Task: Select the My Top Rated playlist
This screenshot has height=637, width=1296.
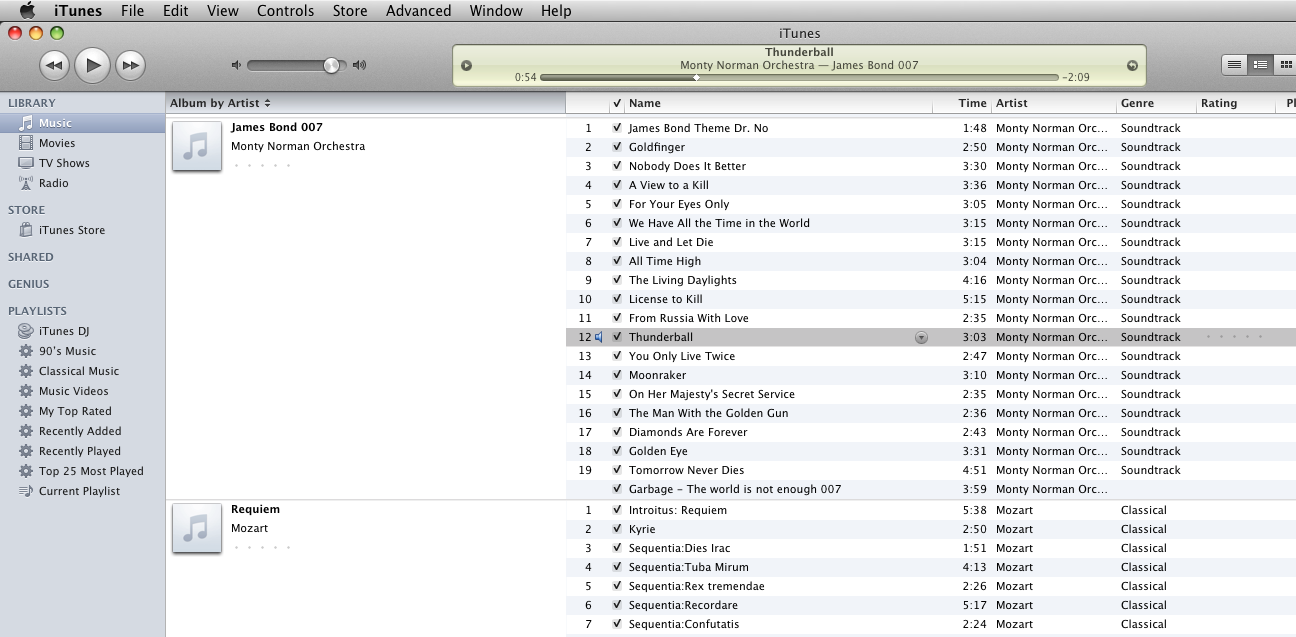Action: [83, 411]
